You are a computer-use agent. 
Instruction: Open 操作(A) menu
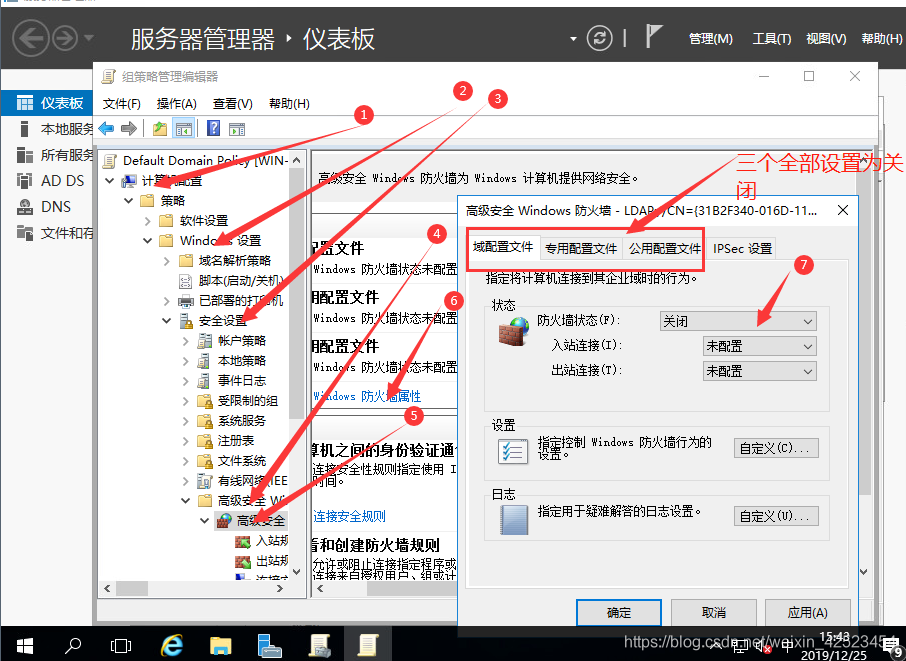(177, 104)
